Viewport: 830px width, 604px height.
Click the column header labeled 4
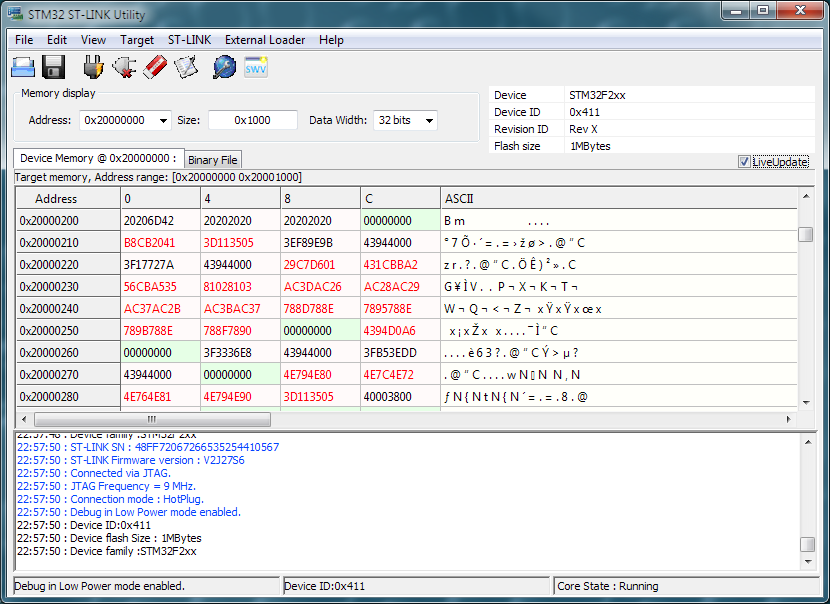[241, 199]
